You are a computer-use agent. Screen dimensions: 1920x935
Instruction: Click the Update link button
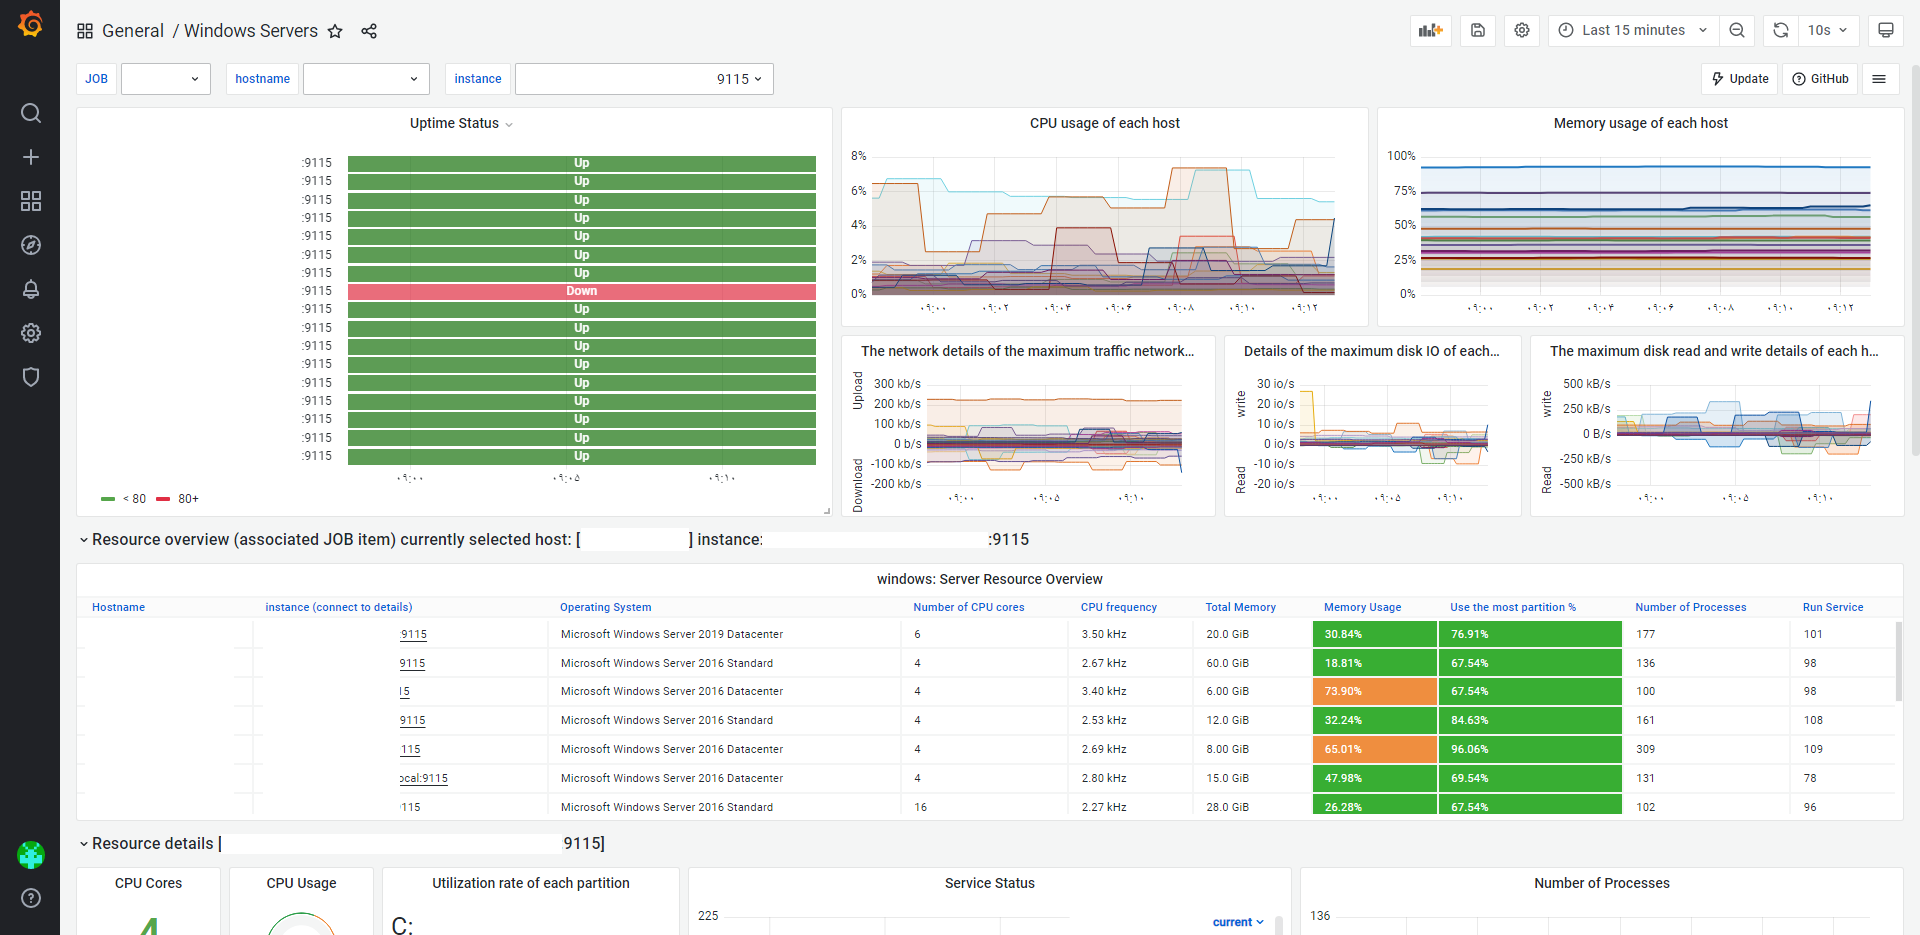point(1740,79)
